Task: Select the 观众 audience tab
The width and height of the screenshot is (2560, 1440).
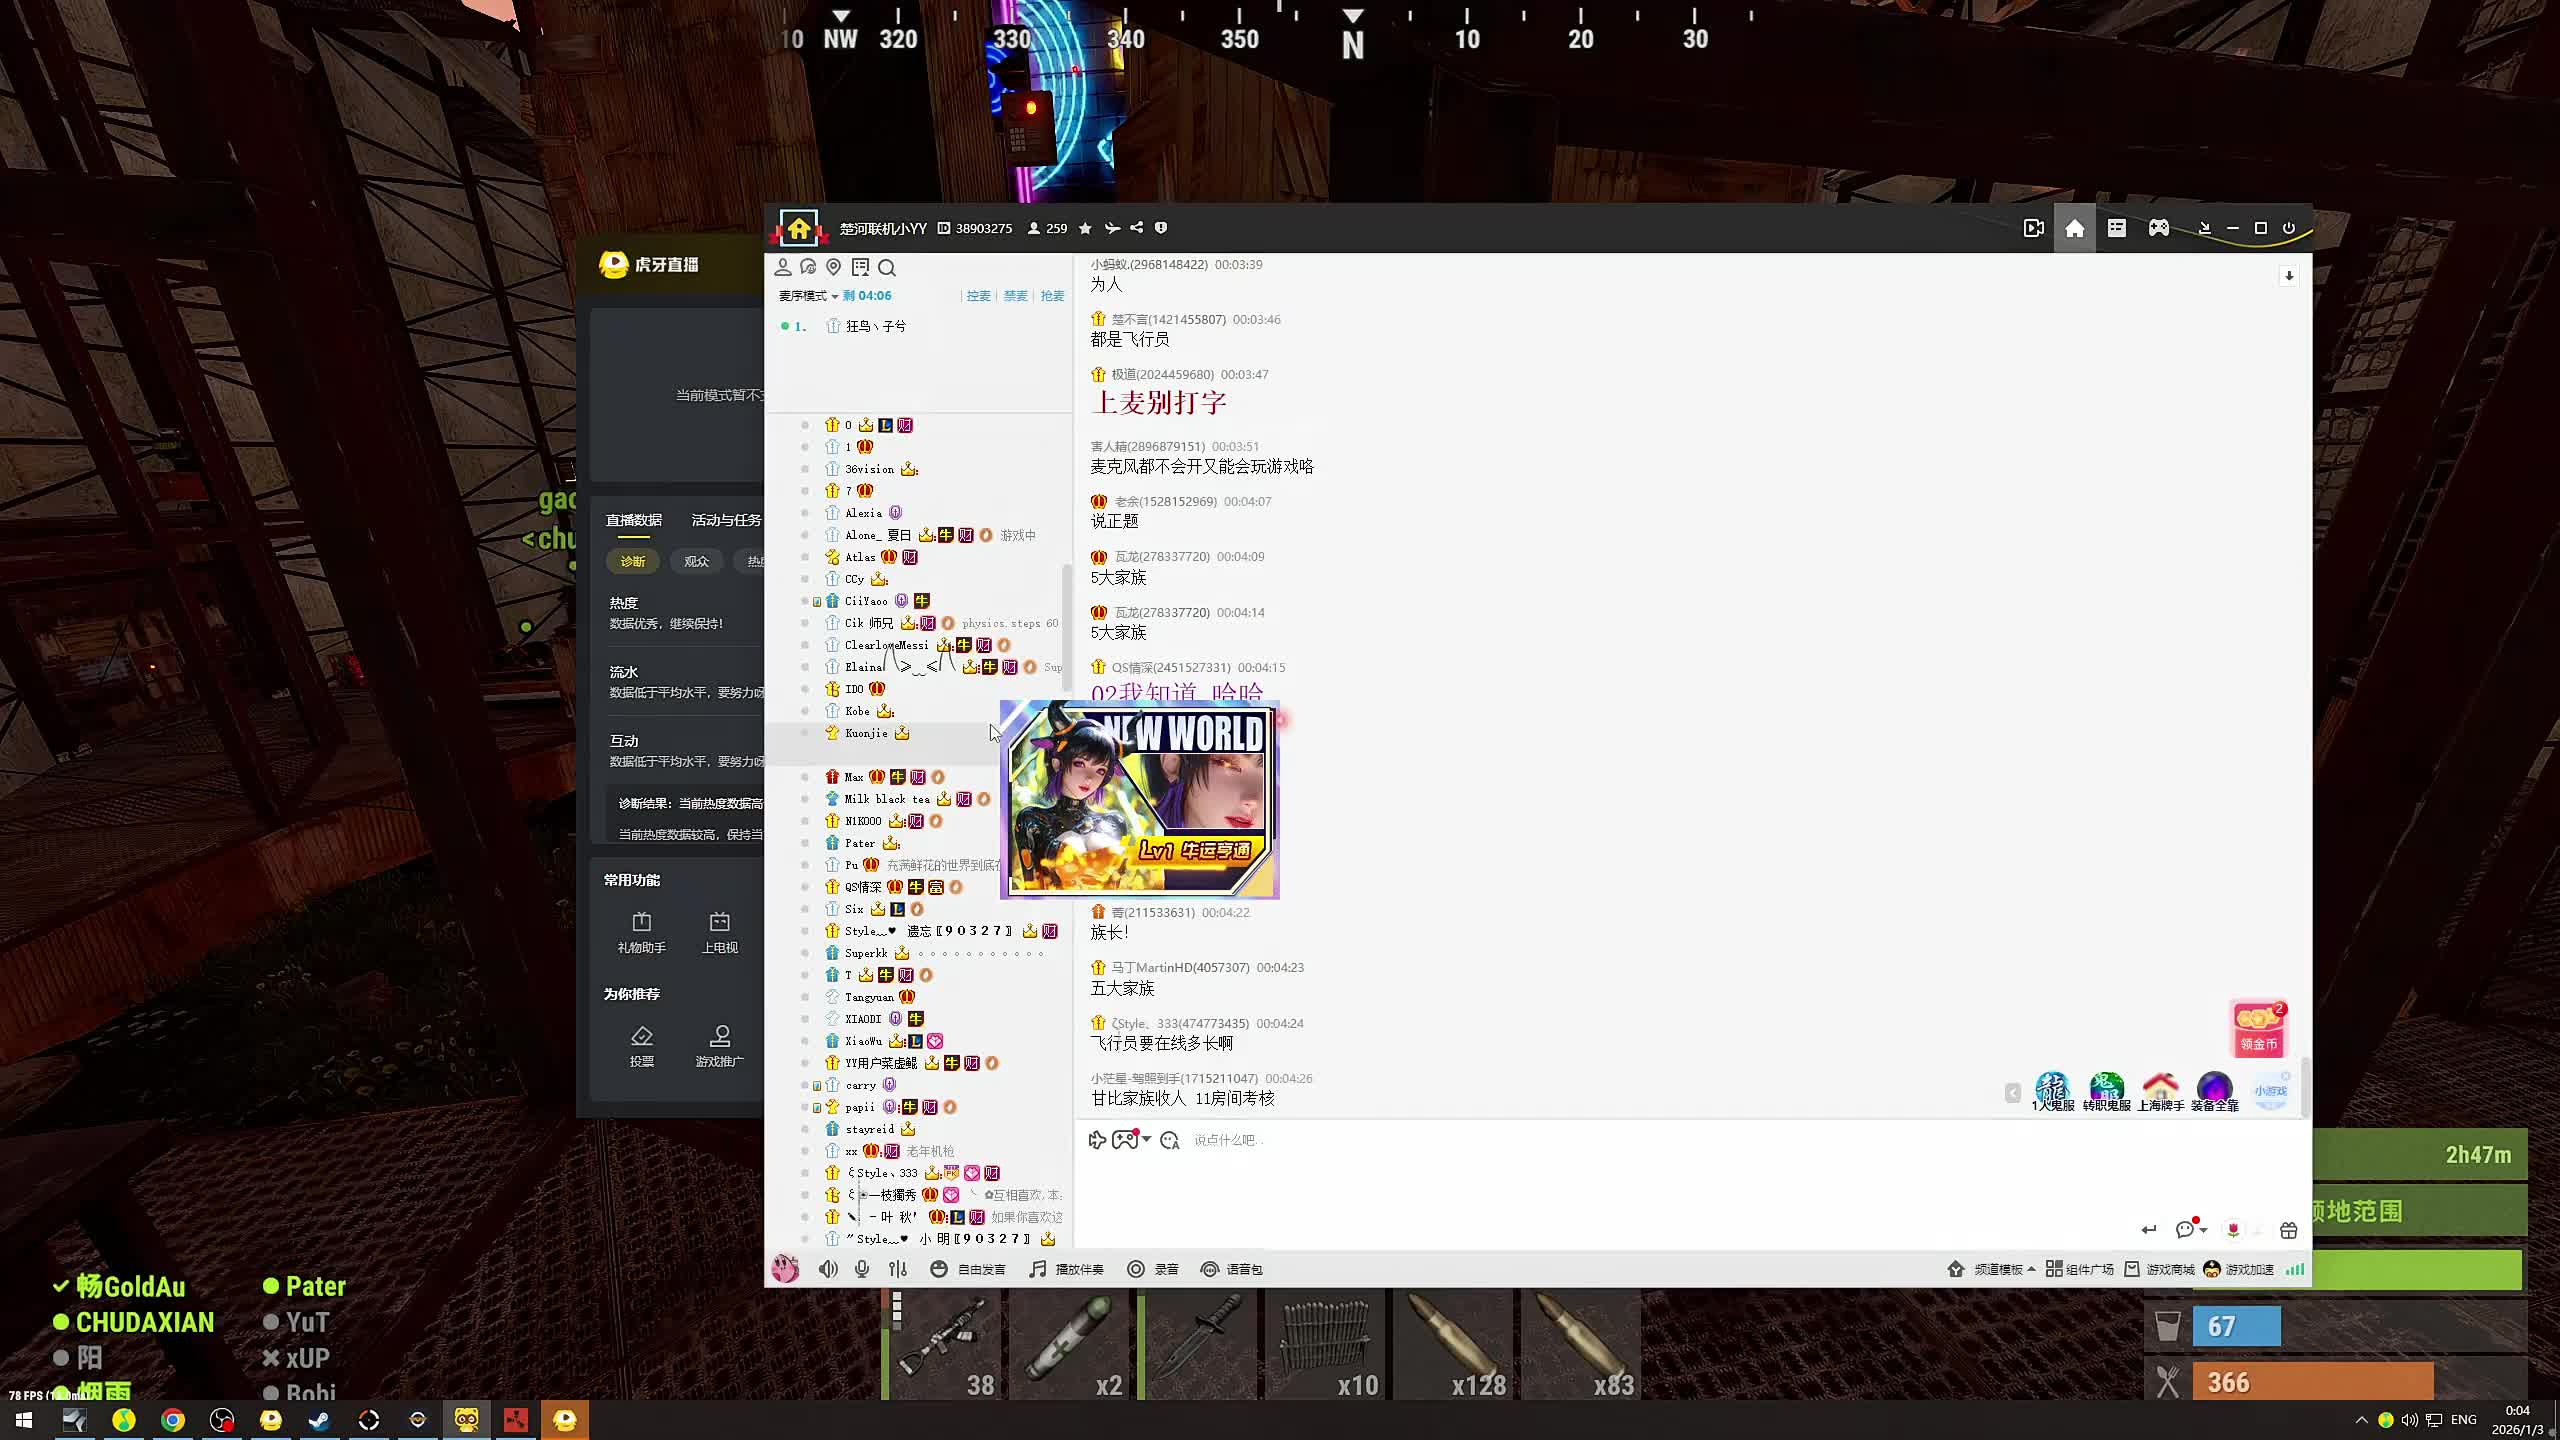Action: pyautogui.click(x=696, y=561)
